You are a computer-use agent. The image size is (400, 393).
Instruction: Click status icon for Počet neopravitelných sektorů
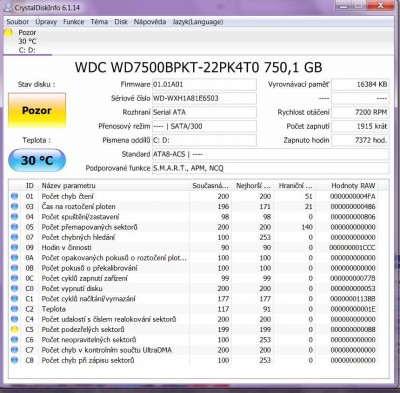(14, 340)
